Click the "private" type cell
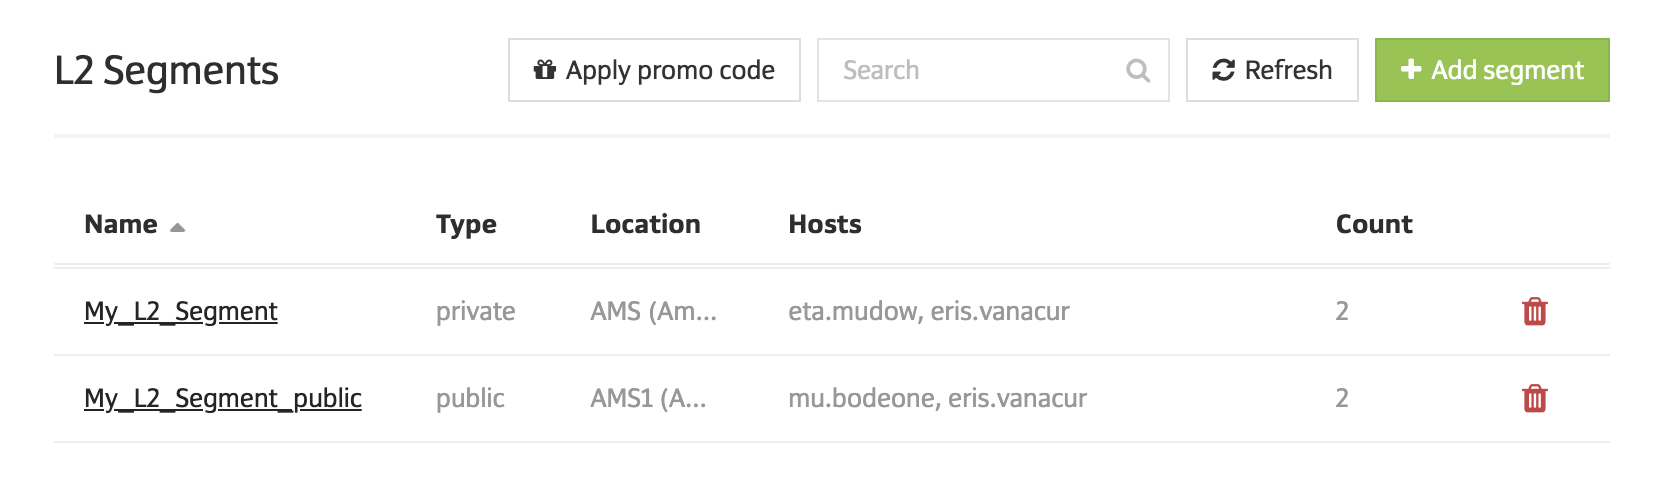The width and height of the screenshot is (1663, 495). coord(475,312)
